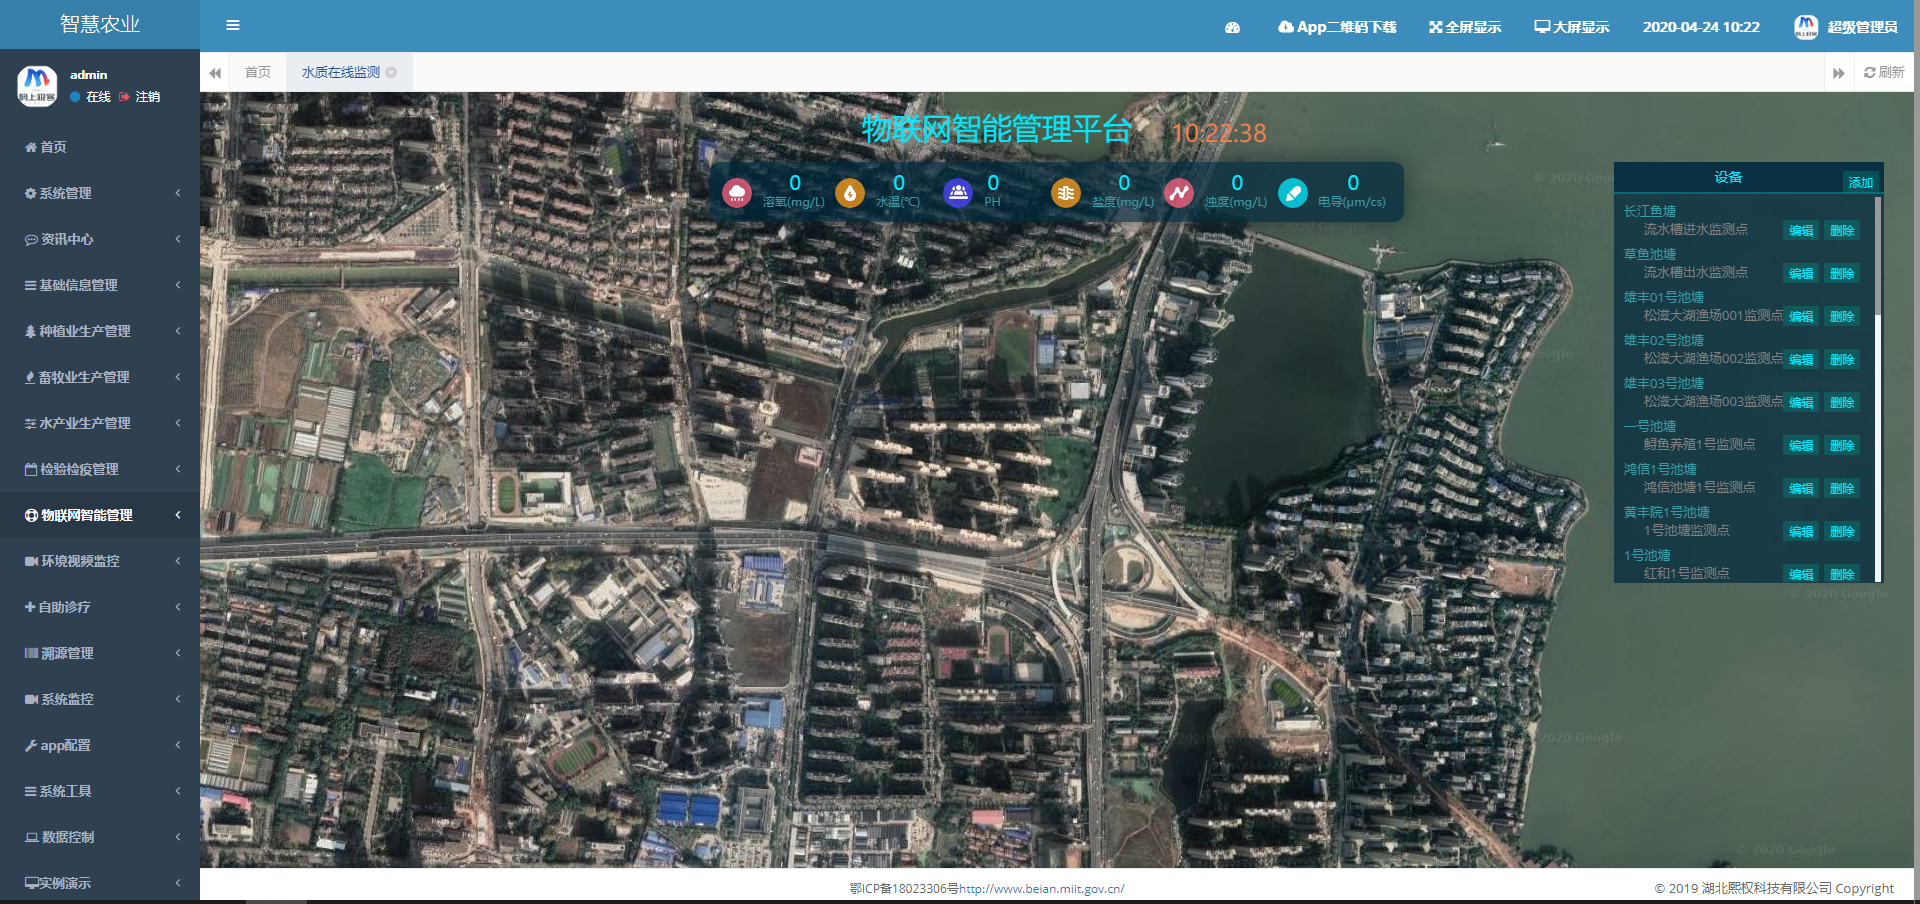The image size is (1920, 904).
Task: Open the 首页 tab
Action: (258, 72)
